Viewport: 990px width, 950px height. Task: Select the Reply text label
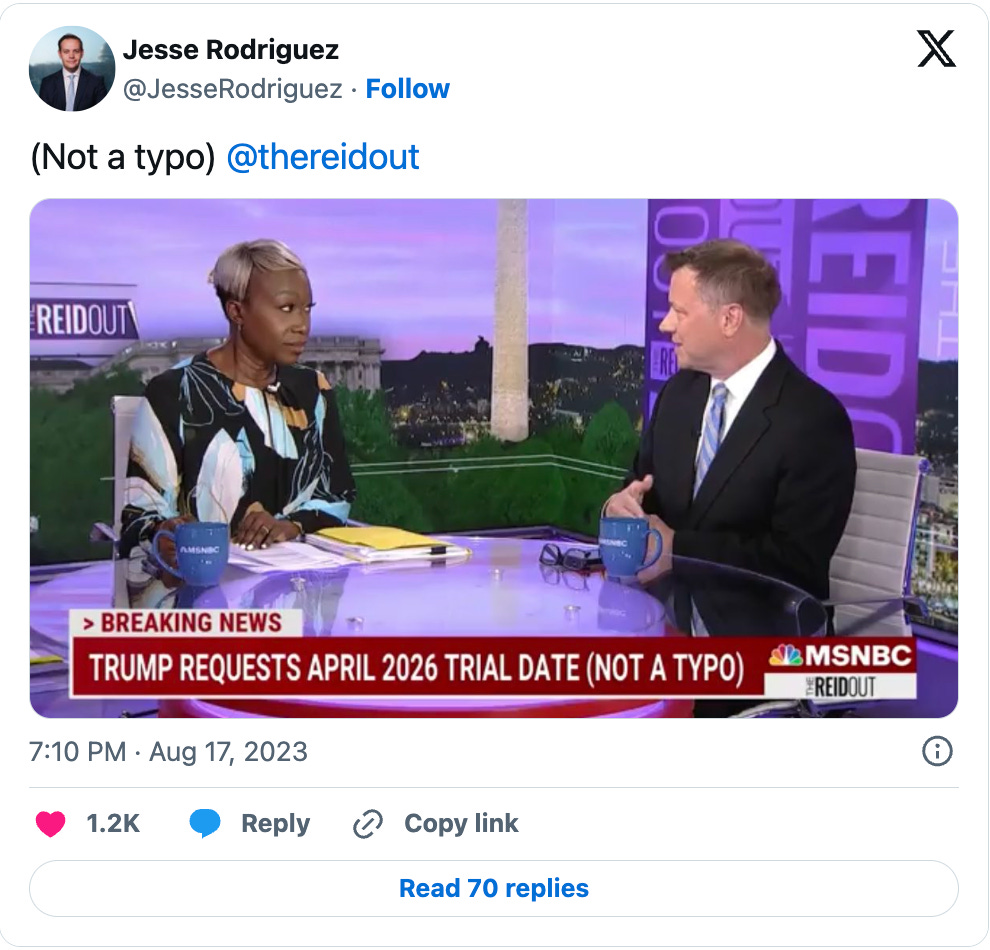pos(275,824)
